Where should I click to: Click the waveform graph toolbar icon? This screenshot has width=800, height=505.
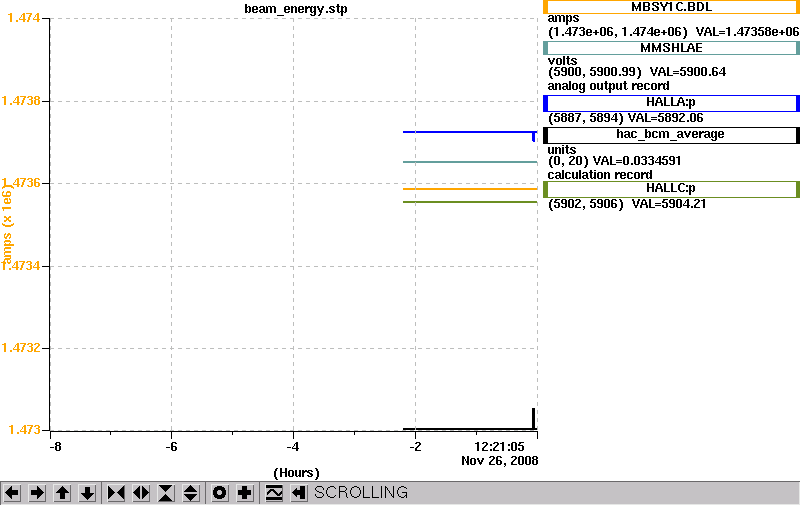coord(274,493)
